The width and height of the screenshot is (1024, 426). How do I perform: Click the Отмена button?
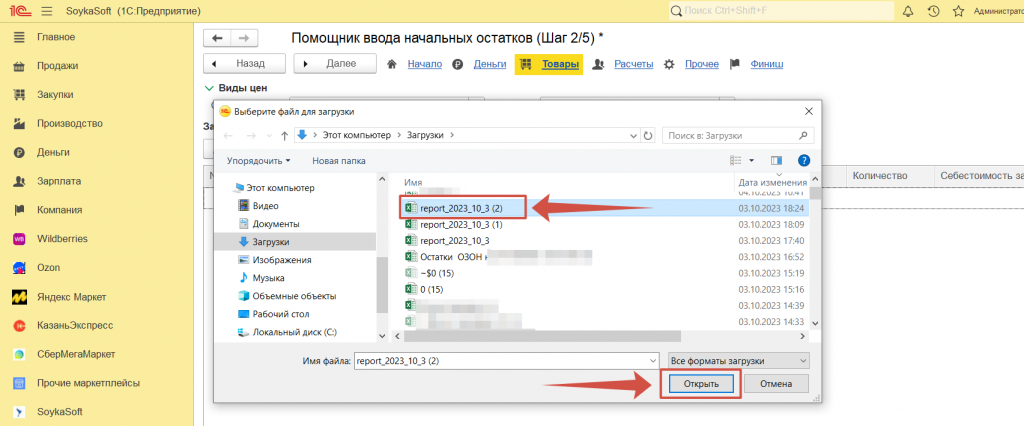(x=775, y=384)
